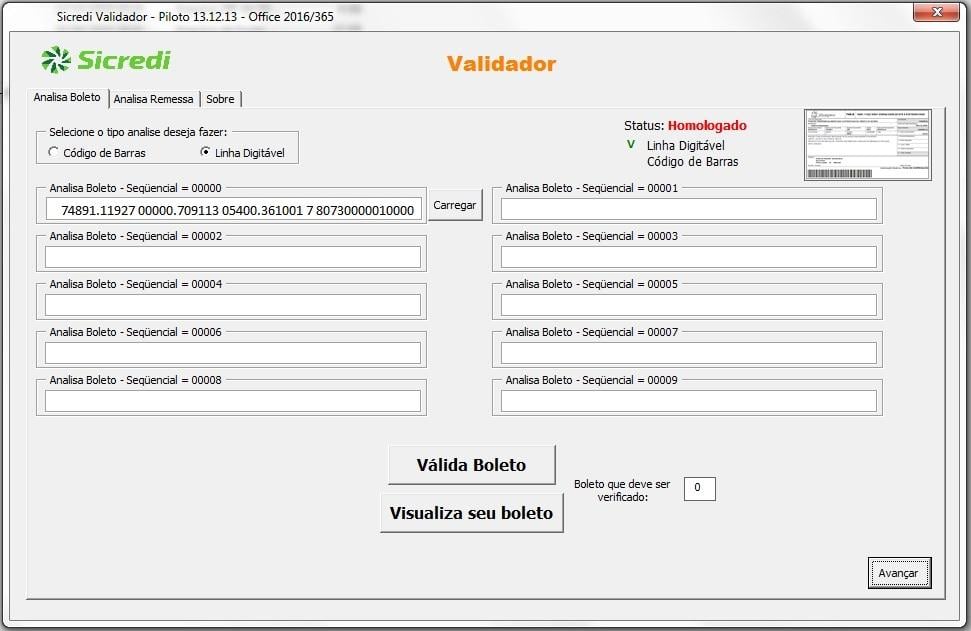Close the Sicredi Validador window
The image size is (971, 631).
(936, 12)
